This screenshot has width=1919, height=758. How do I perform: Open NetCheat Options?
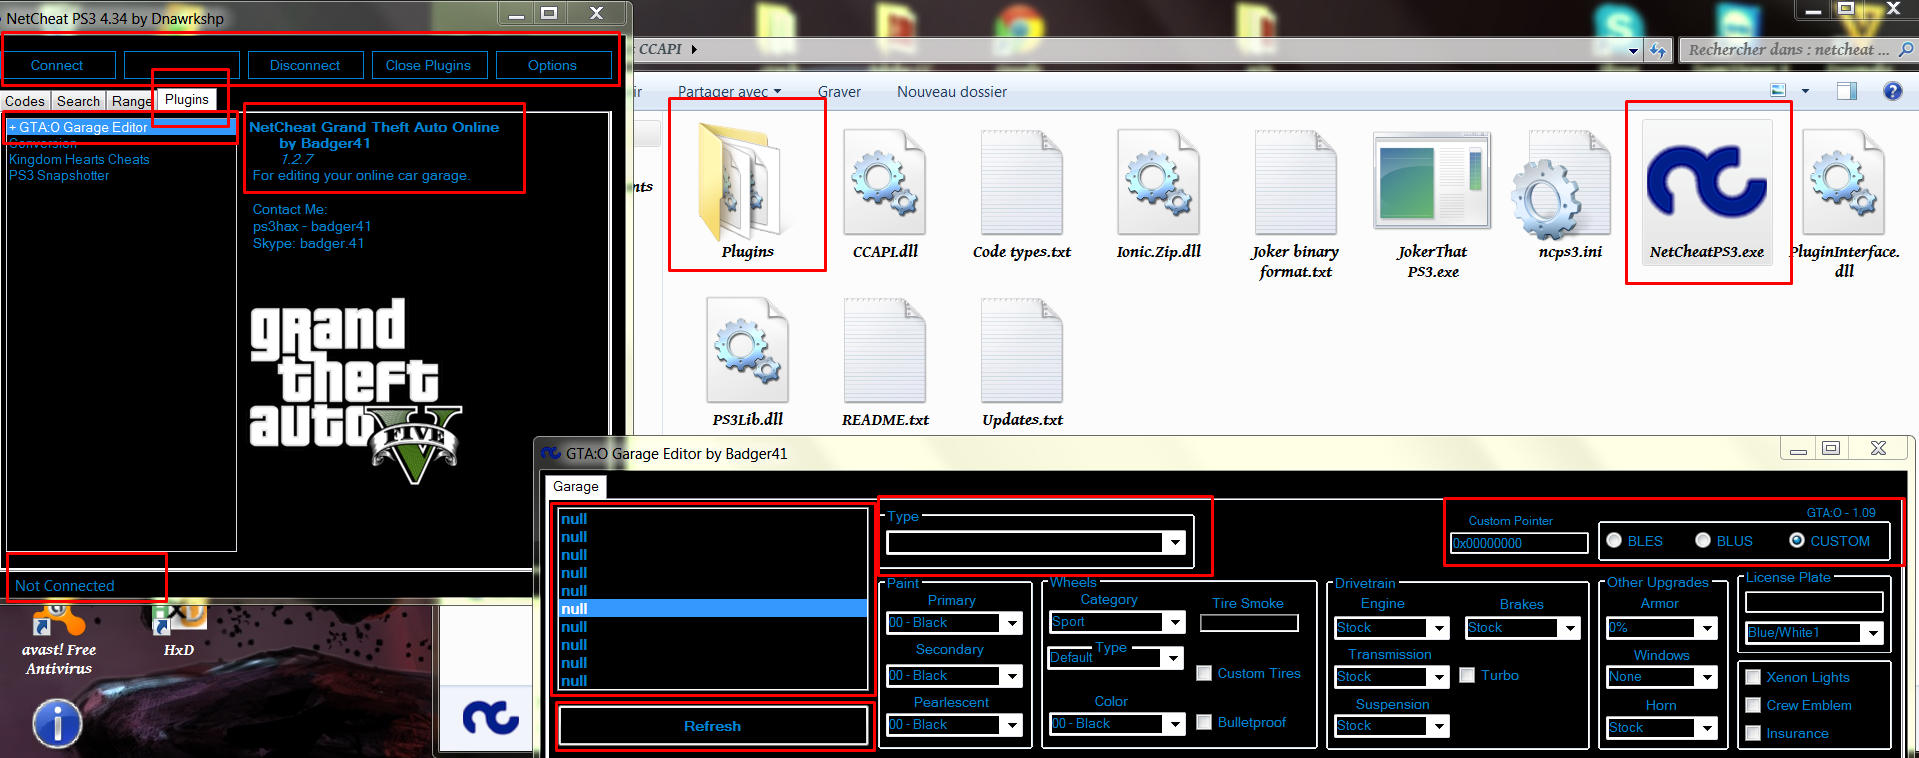pyautogui.click(x=552, y=65)
